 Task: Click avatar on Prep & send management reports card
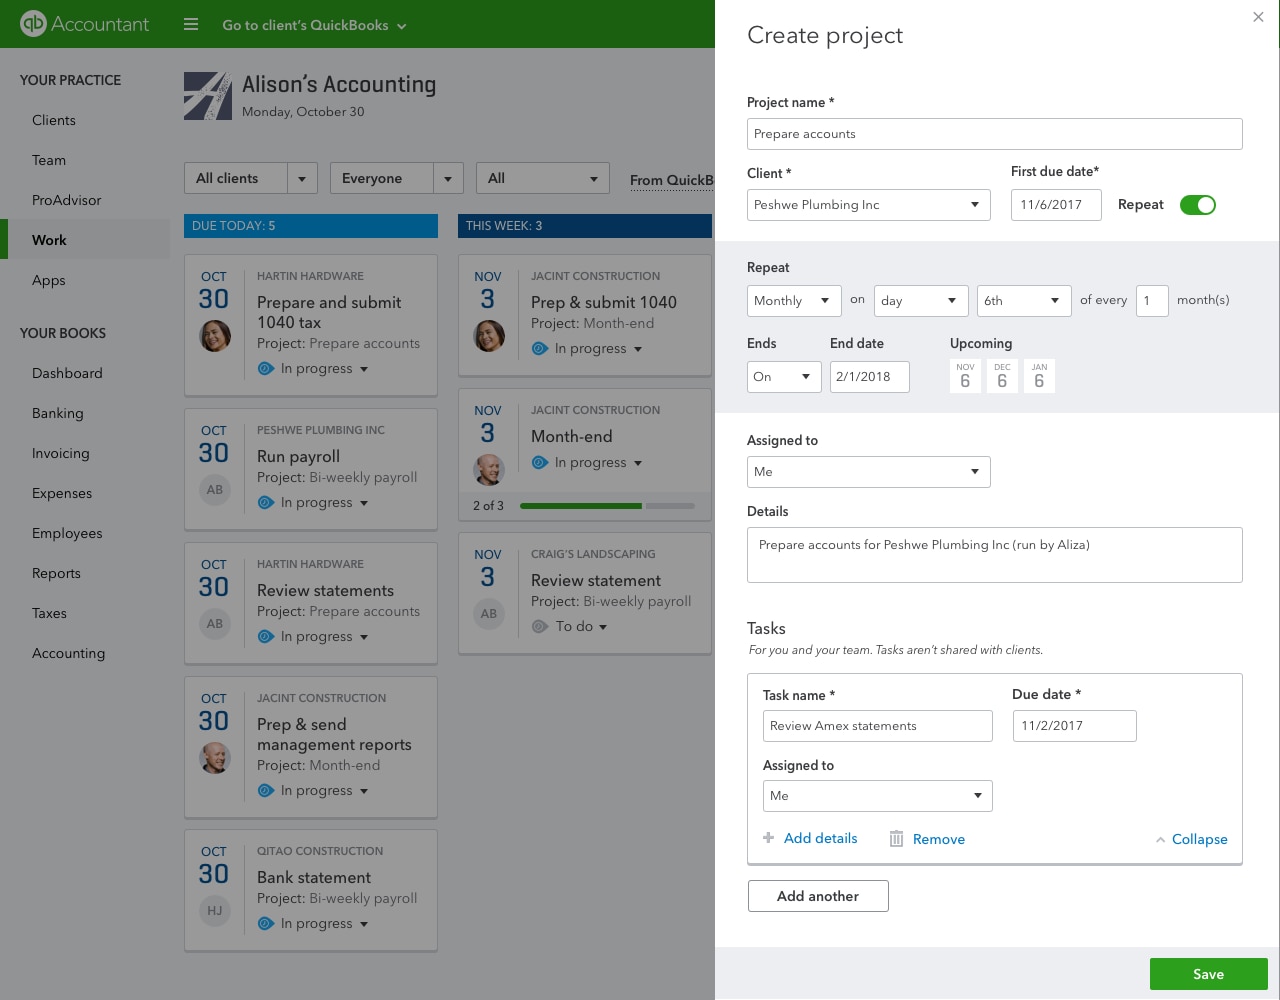point(215,758)
